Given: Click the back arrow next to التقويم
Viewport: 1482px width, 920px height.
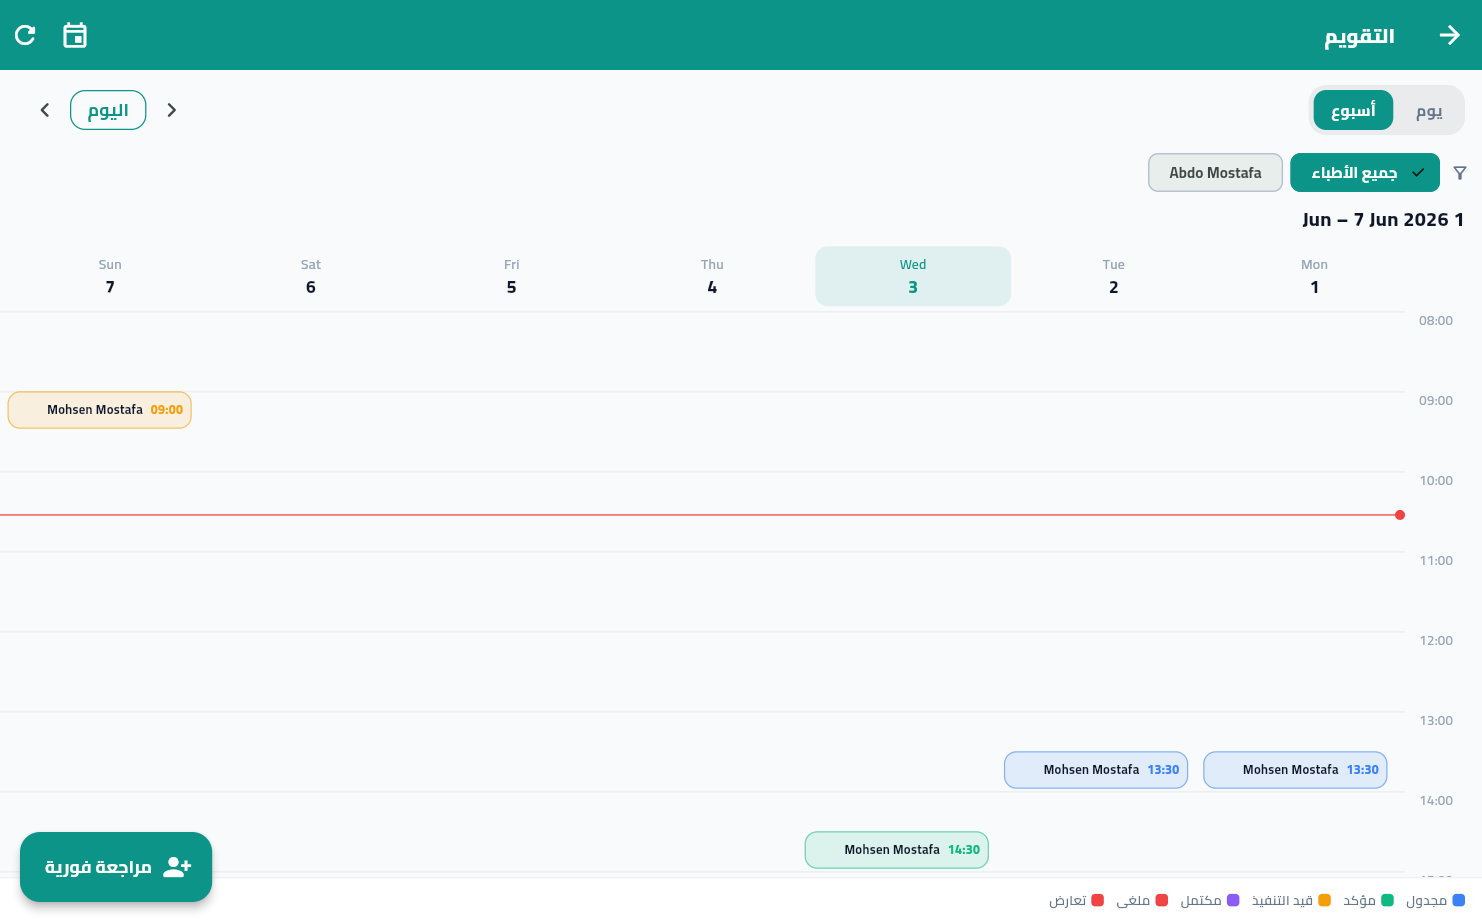Looking at the screenshot, I should click(1450, 35).
